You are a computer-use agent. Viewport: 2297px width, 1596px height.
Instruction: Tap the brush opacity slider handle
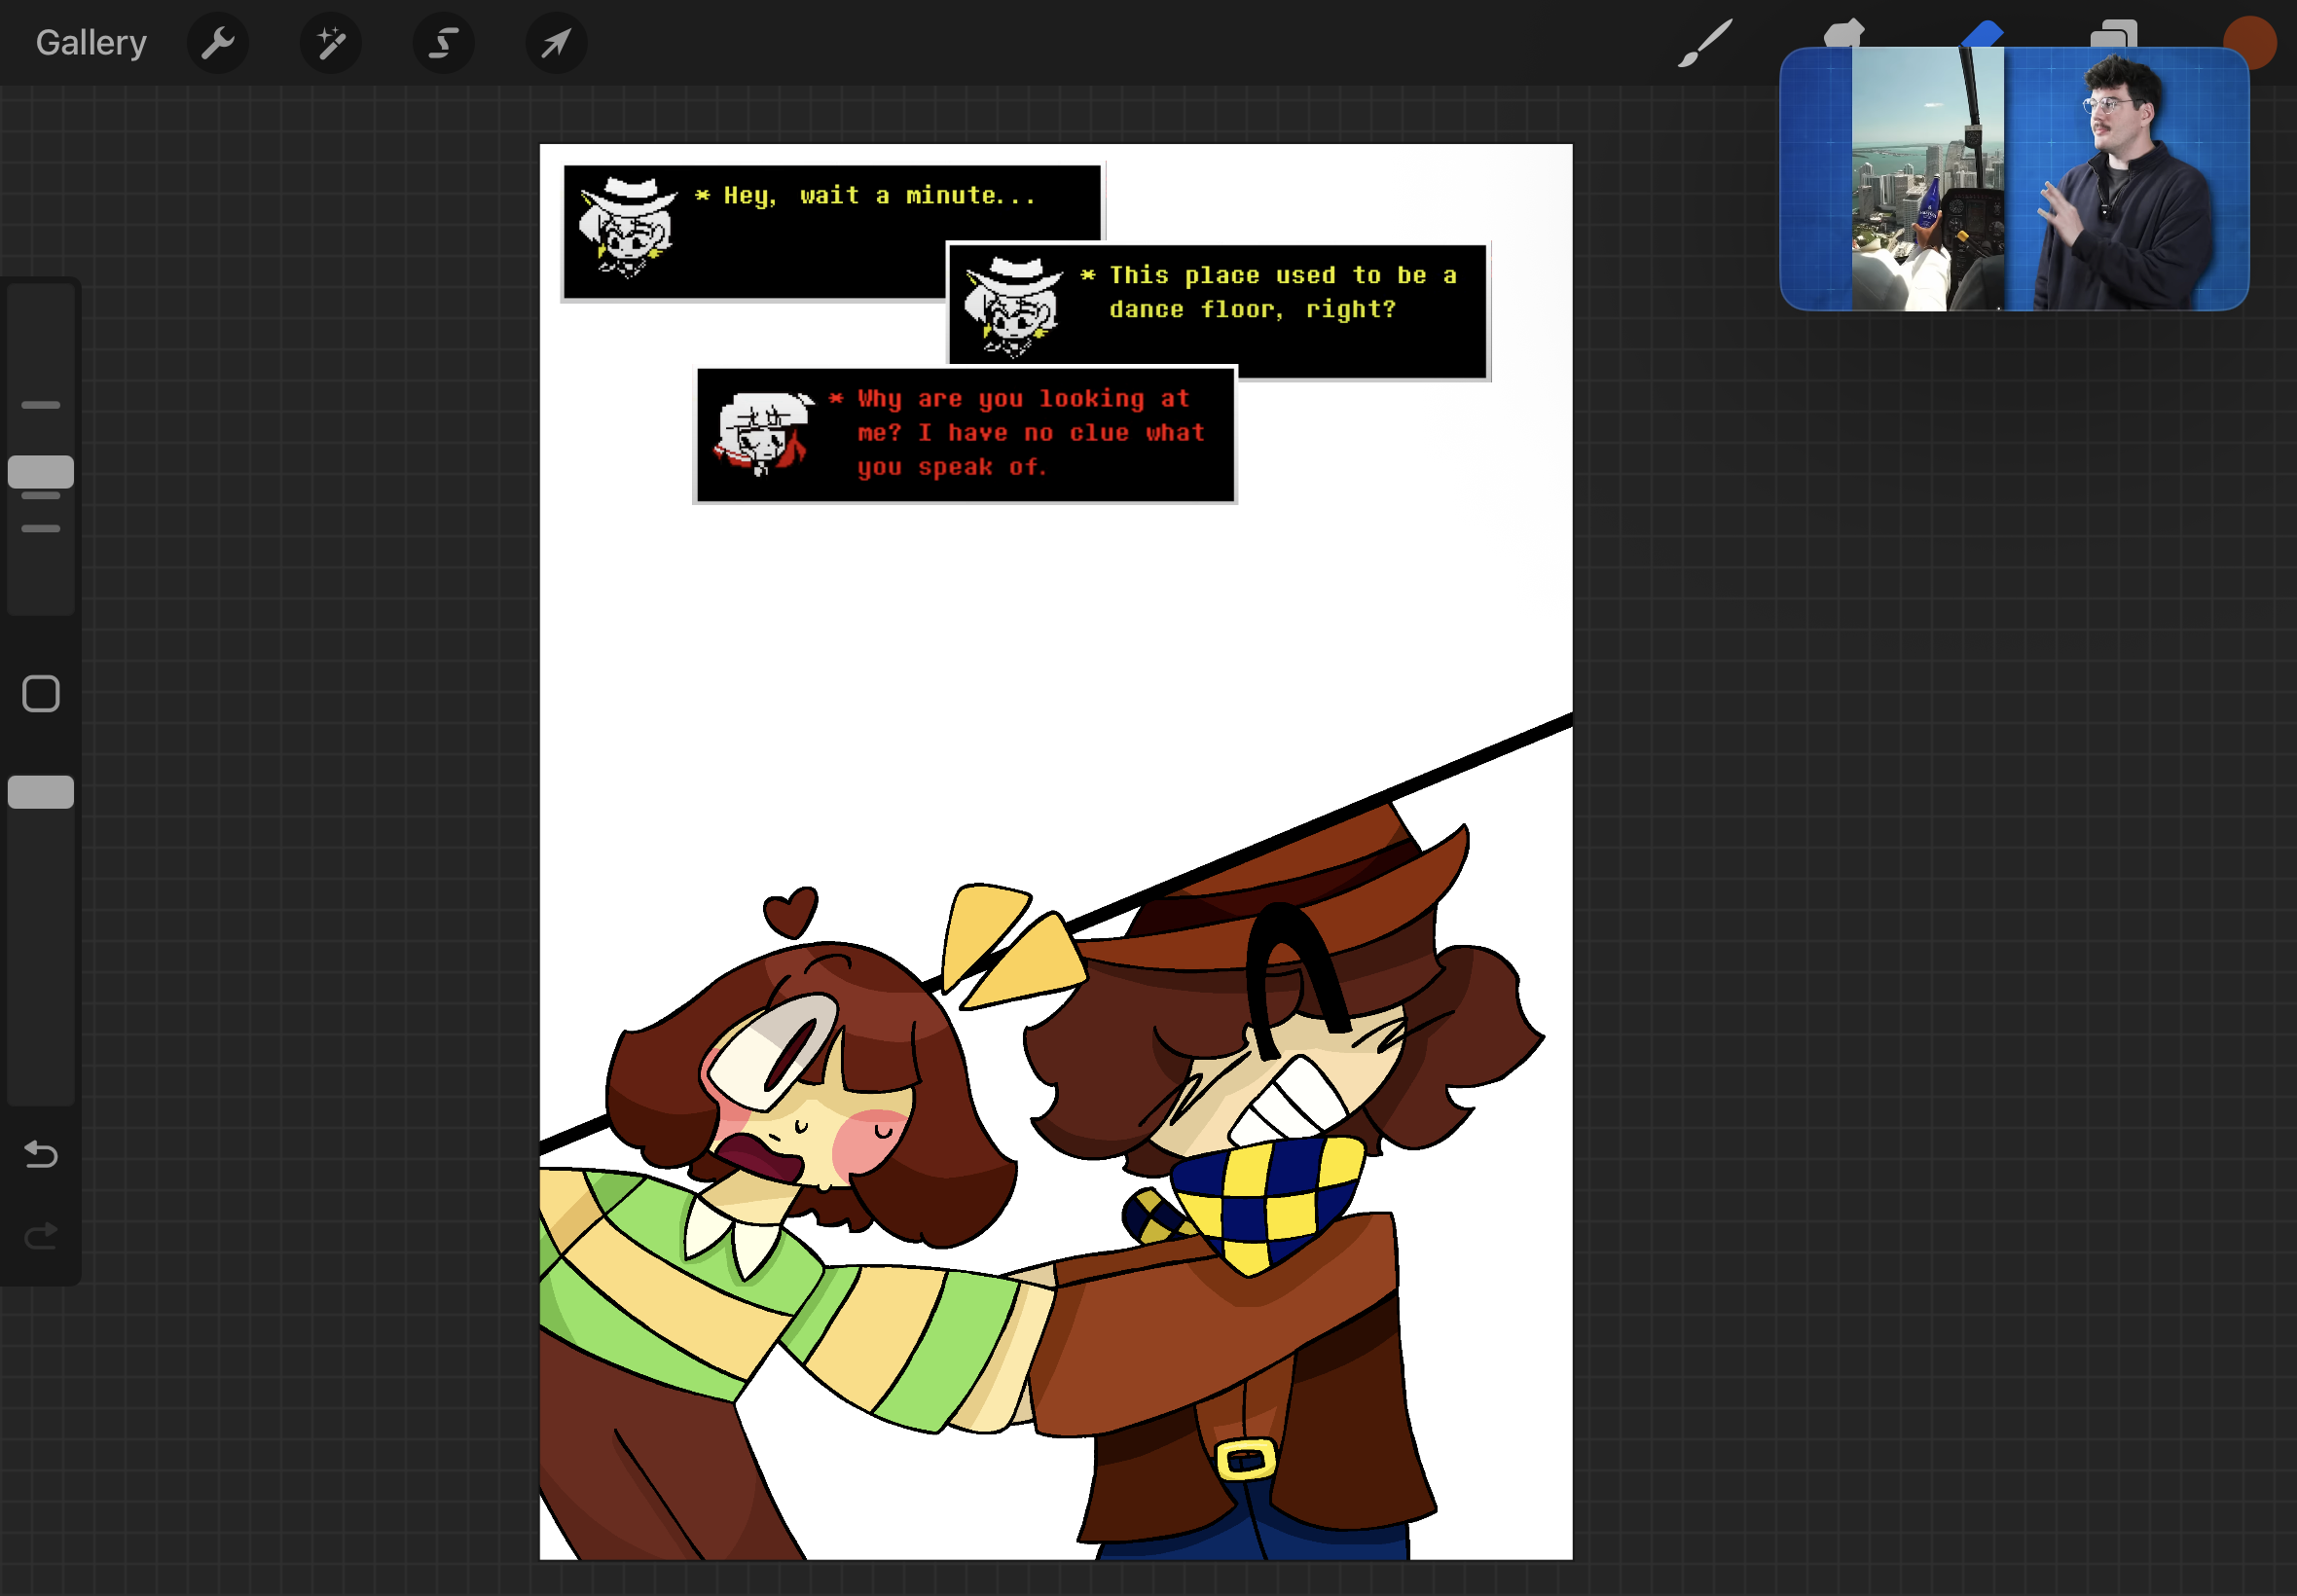(41, 792)
